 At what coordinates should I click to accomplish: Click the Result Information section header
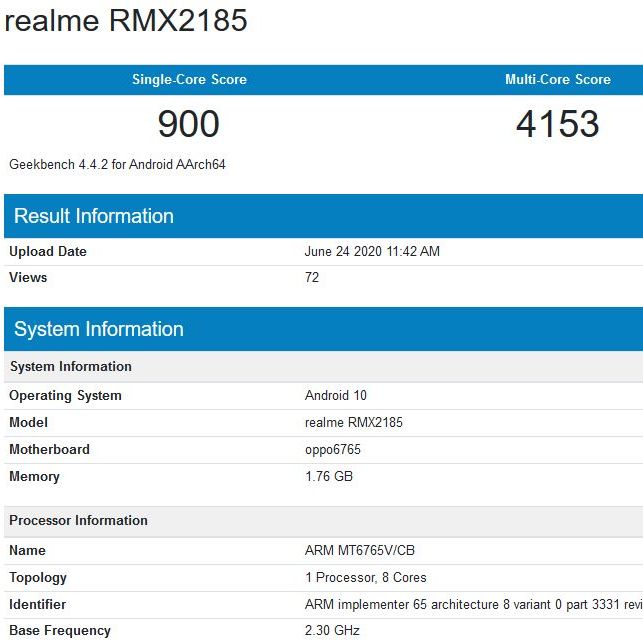click(x=94, y=216)
